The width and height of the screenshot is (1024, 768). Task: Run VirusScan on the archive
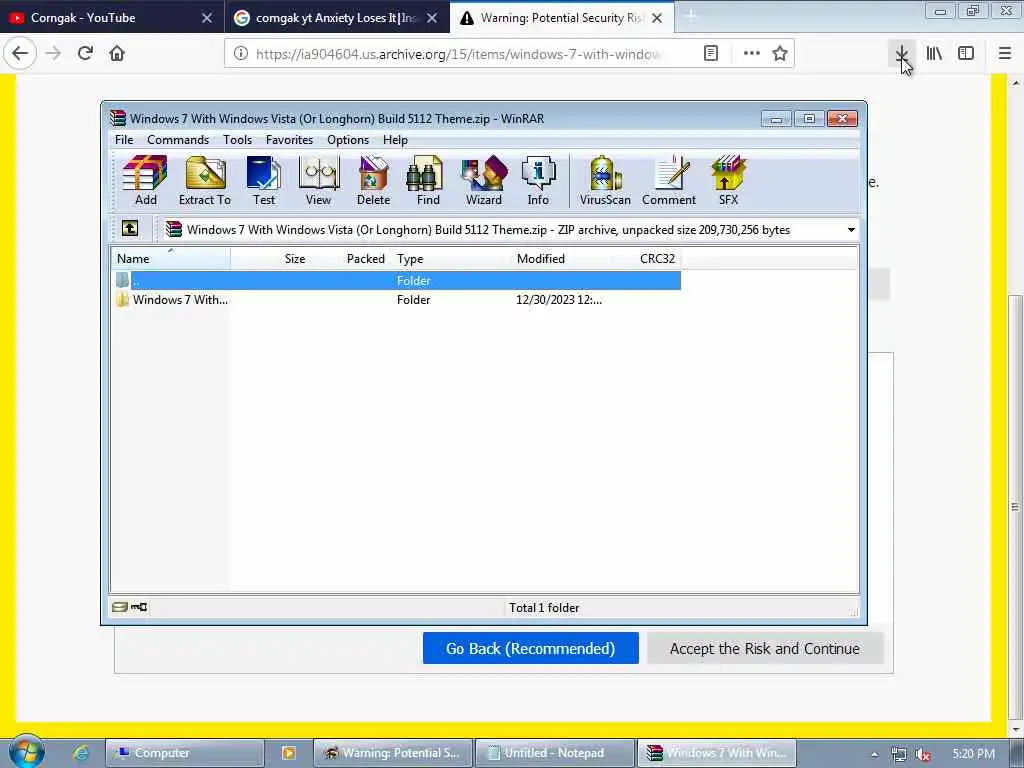coord(605,181)
